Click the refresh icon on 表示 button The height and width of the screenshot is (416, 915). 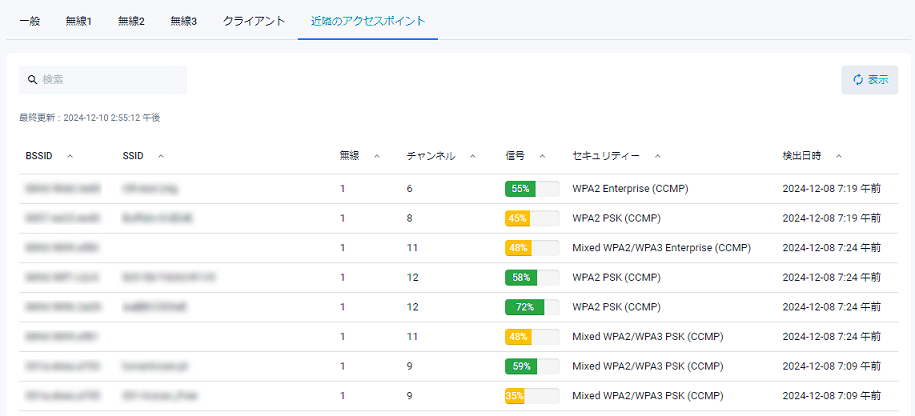(857, 80)
